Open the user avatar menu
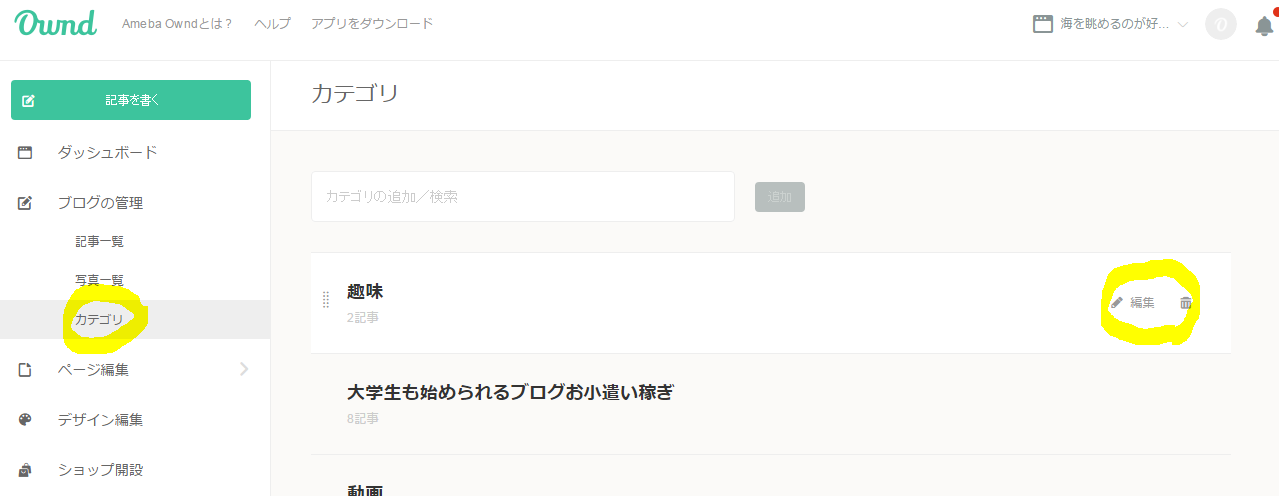Viewport: 1279px width, 496px height. click(1221, 24)
